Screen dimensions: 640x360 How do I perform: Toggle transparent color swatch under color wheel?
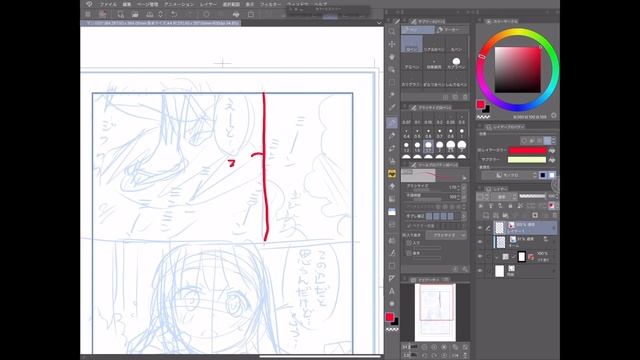coord(483,117)
